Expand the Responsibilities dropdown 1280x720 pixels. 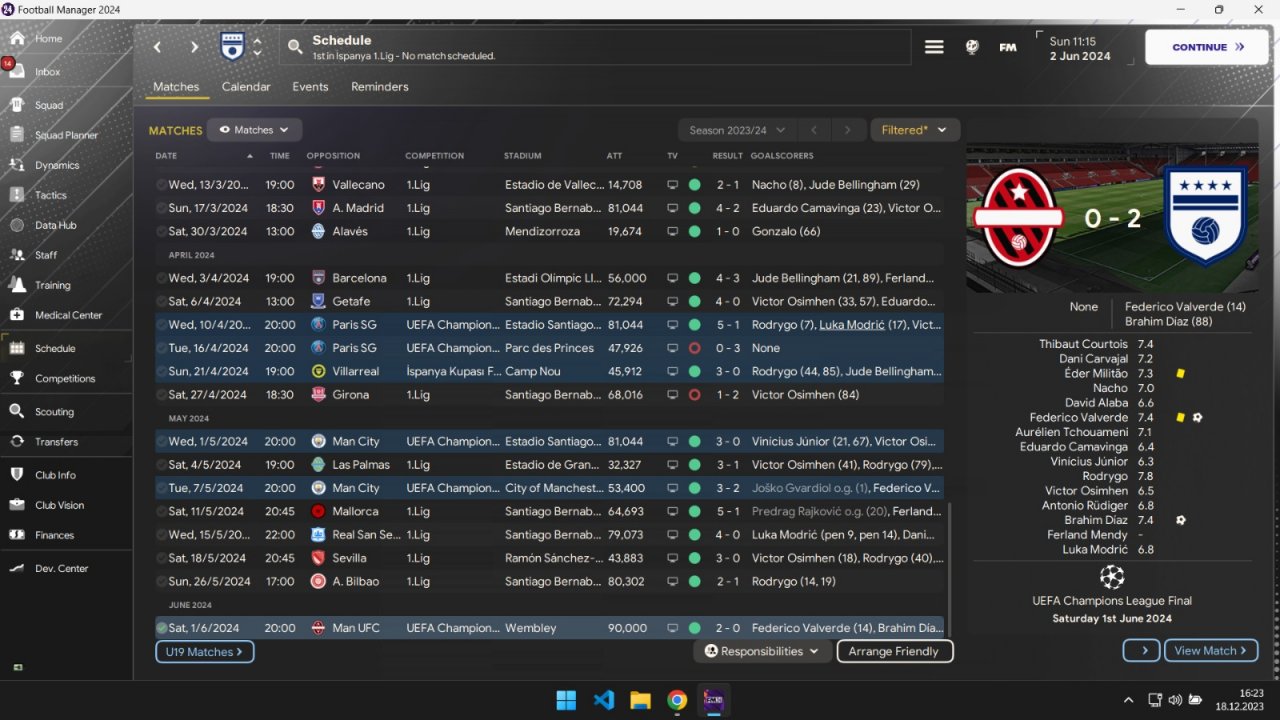762,651
